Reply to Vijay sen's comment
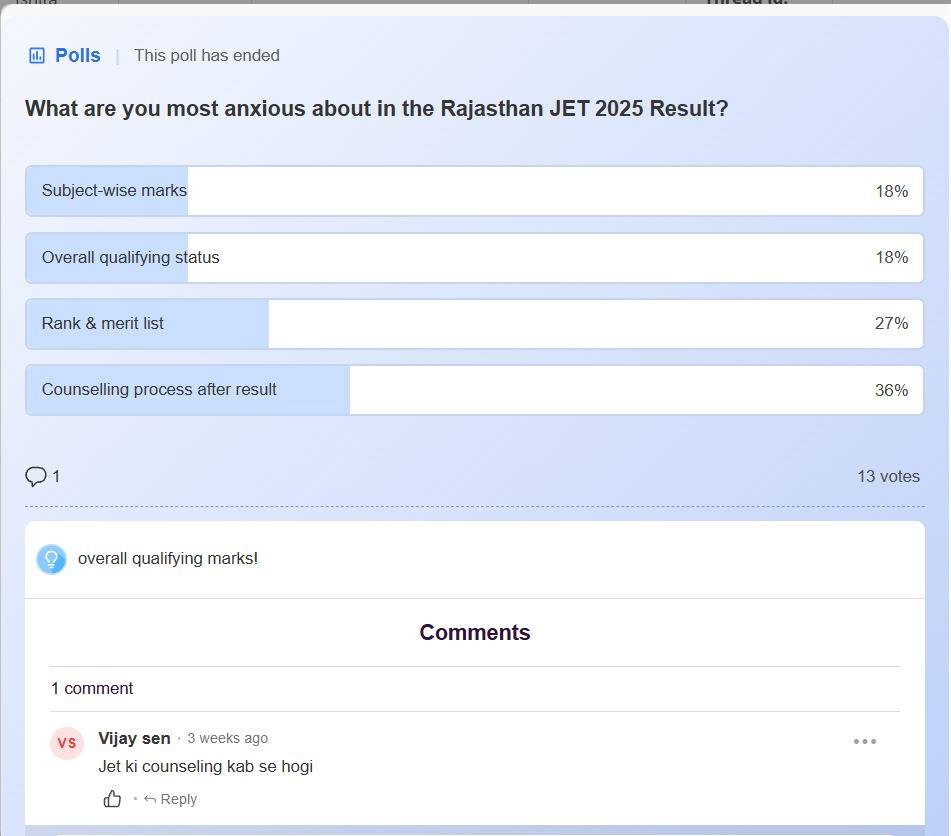The height and width of the screenshot is (836, 951). coord(171,799)
